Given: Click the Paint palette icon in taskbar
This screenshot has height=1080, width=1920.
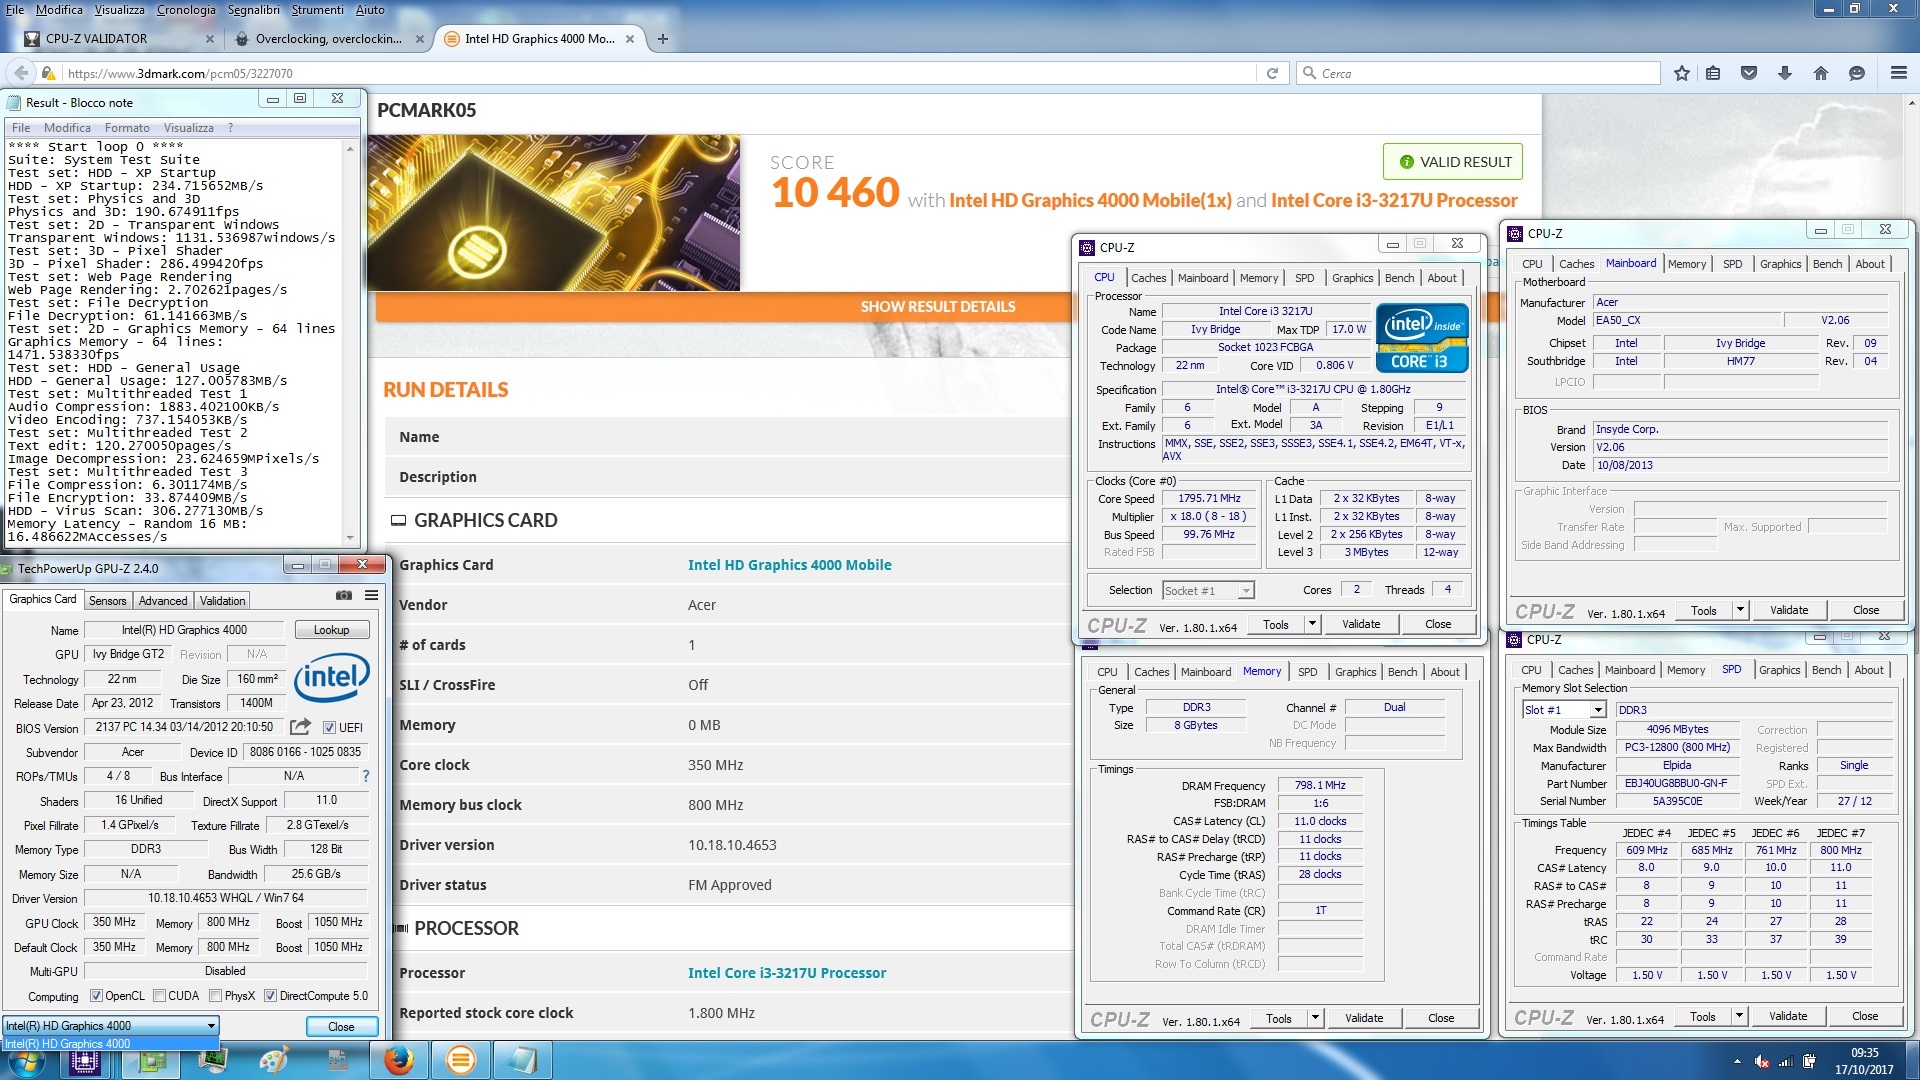Looking at the screenshot, I should (273, 1060).
